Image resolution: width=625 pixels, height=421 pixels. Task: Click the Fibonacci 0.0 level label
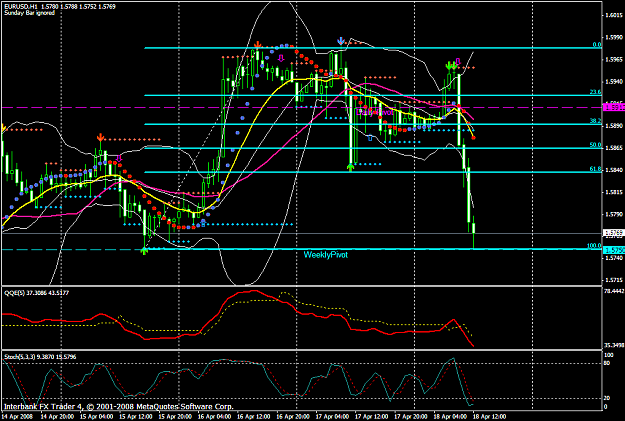(x=597, y=45)
